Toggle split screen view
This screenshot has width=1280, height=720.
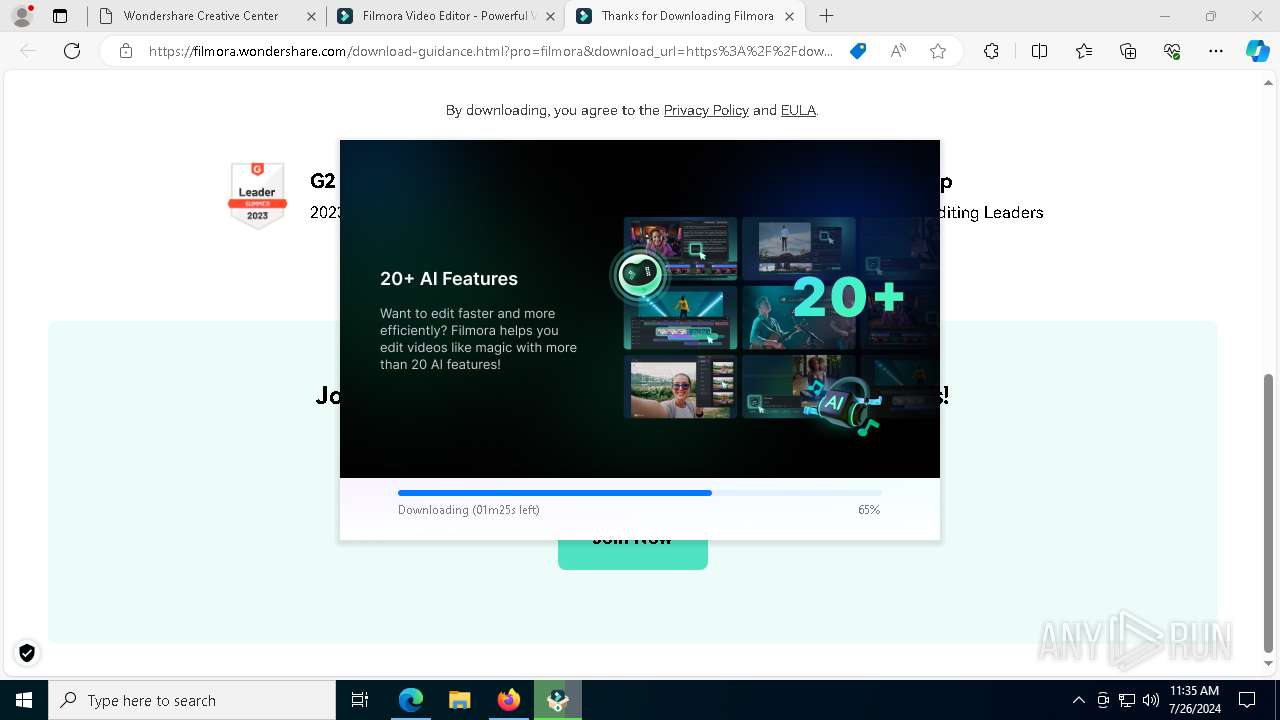[x=1039, y=51]
